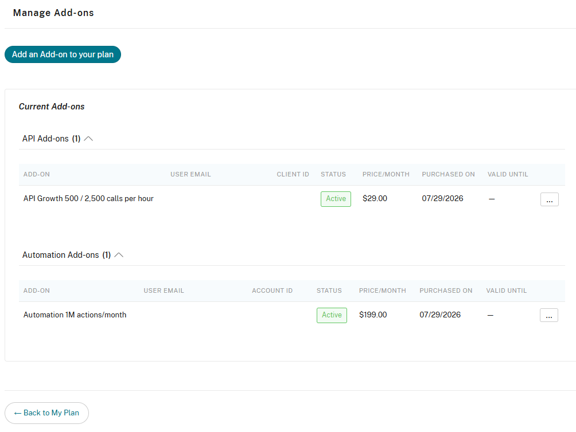Collapse the Automation Add-ons section chevron

coord(119,255)
